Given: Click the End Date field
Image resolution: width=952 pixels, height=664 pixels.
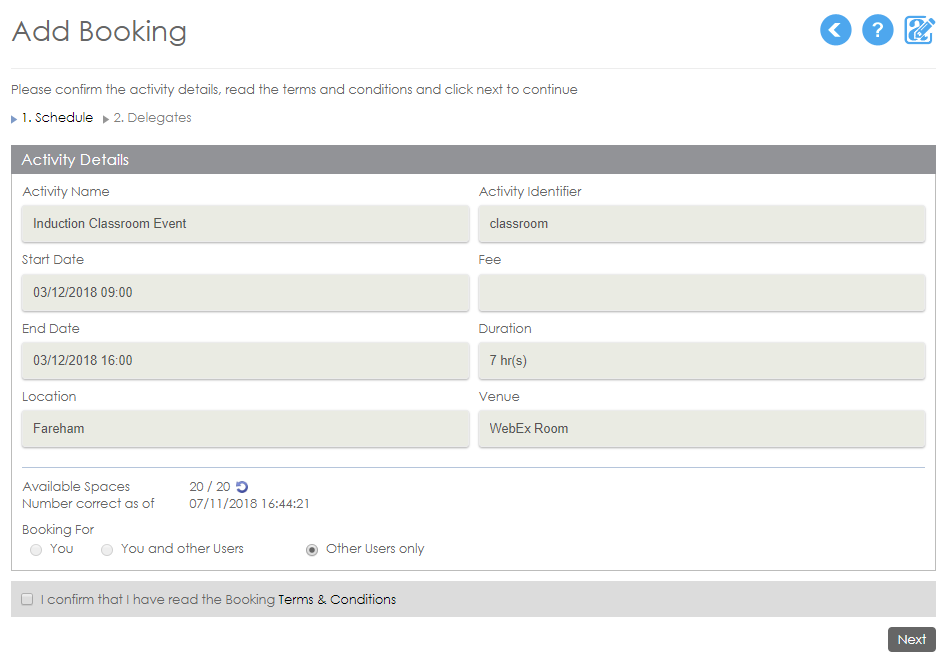Looking at the screenshot, I should pyautogui.click(x=245, y=361).
